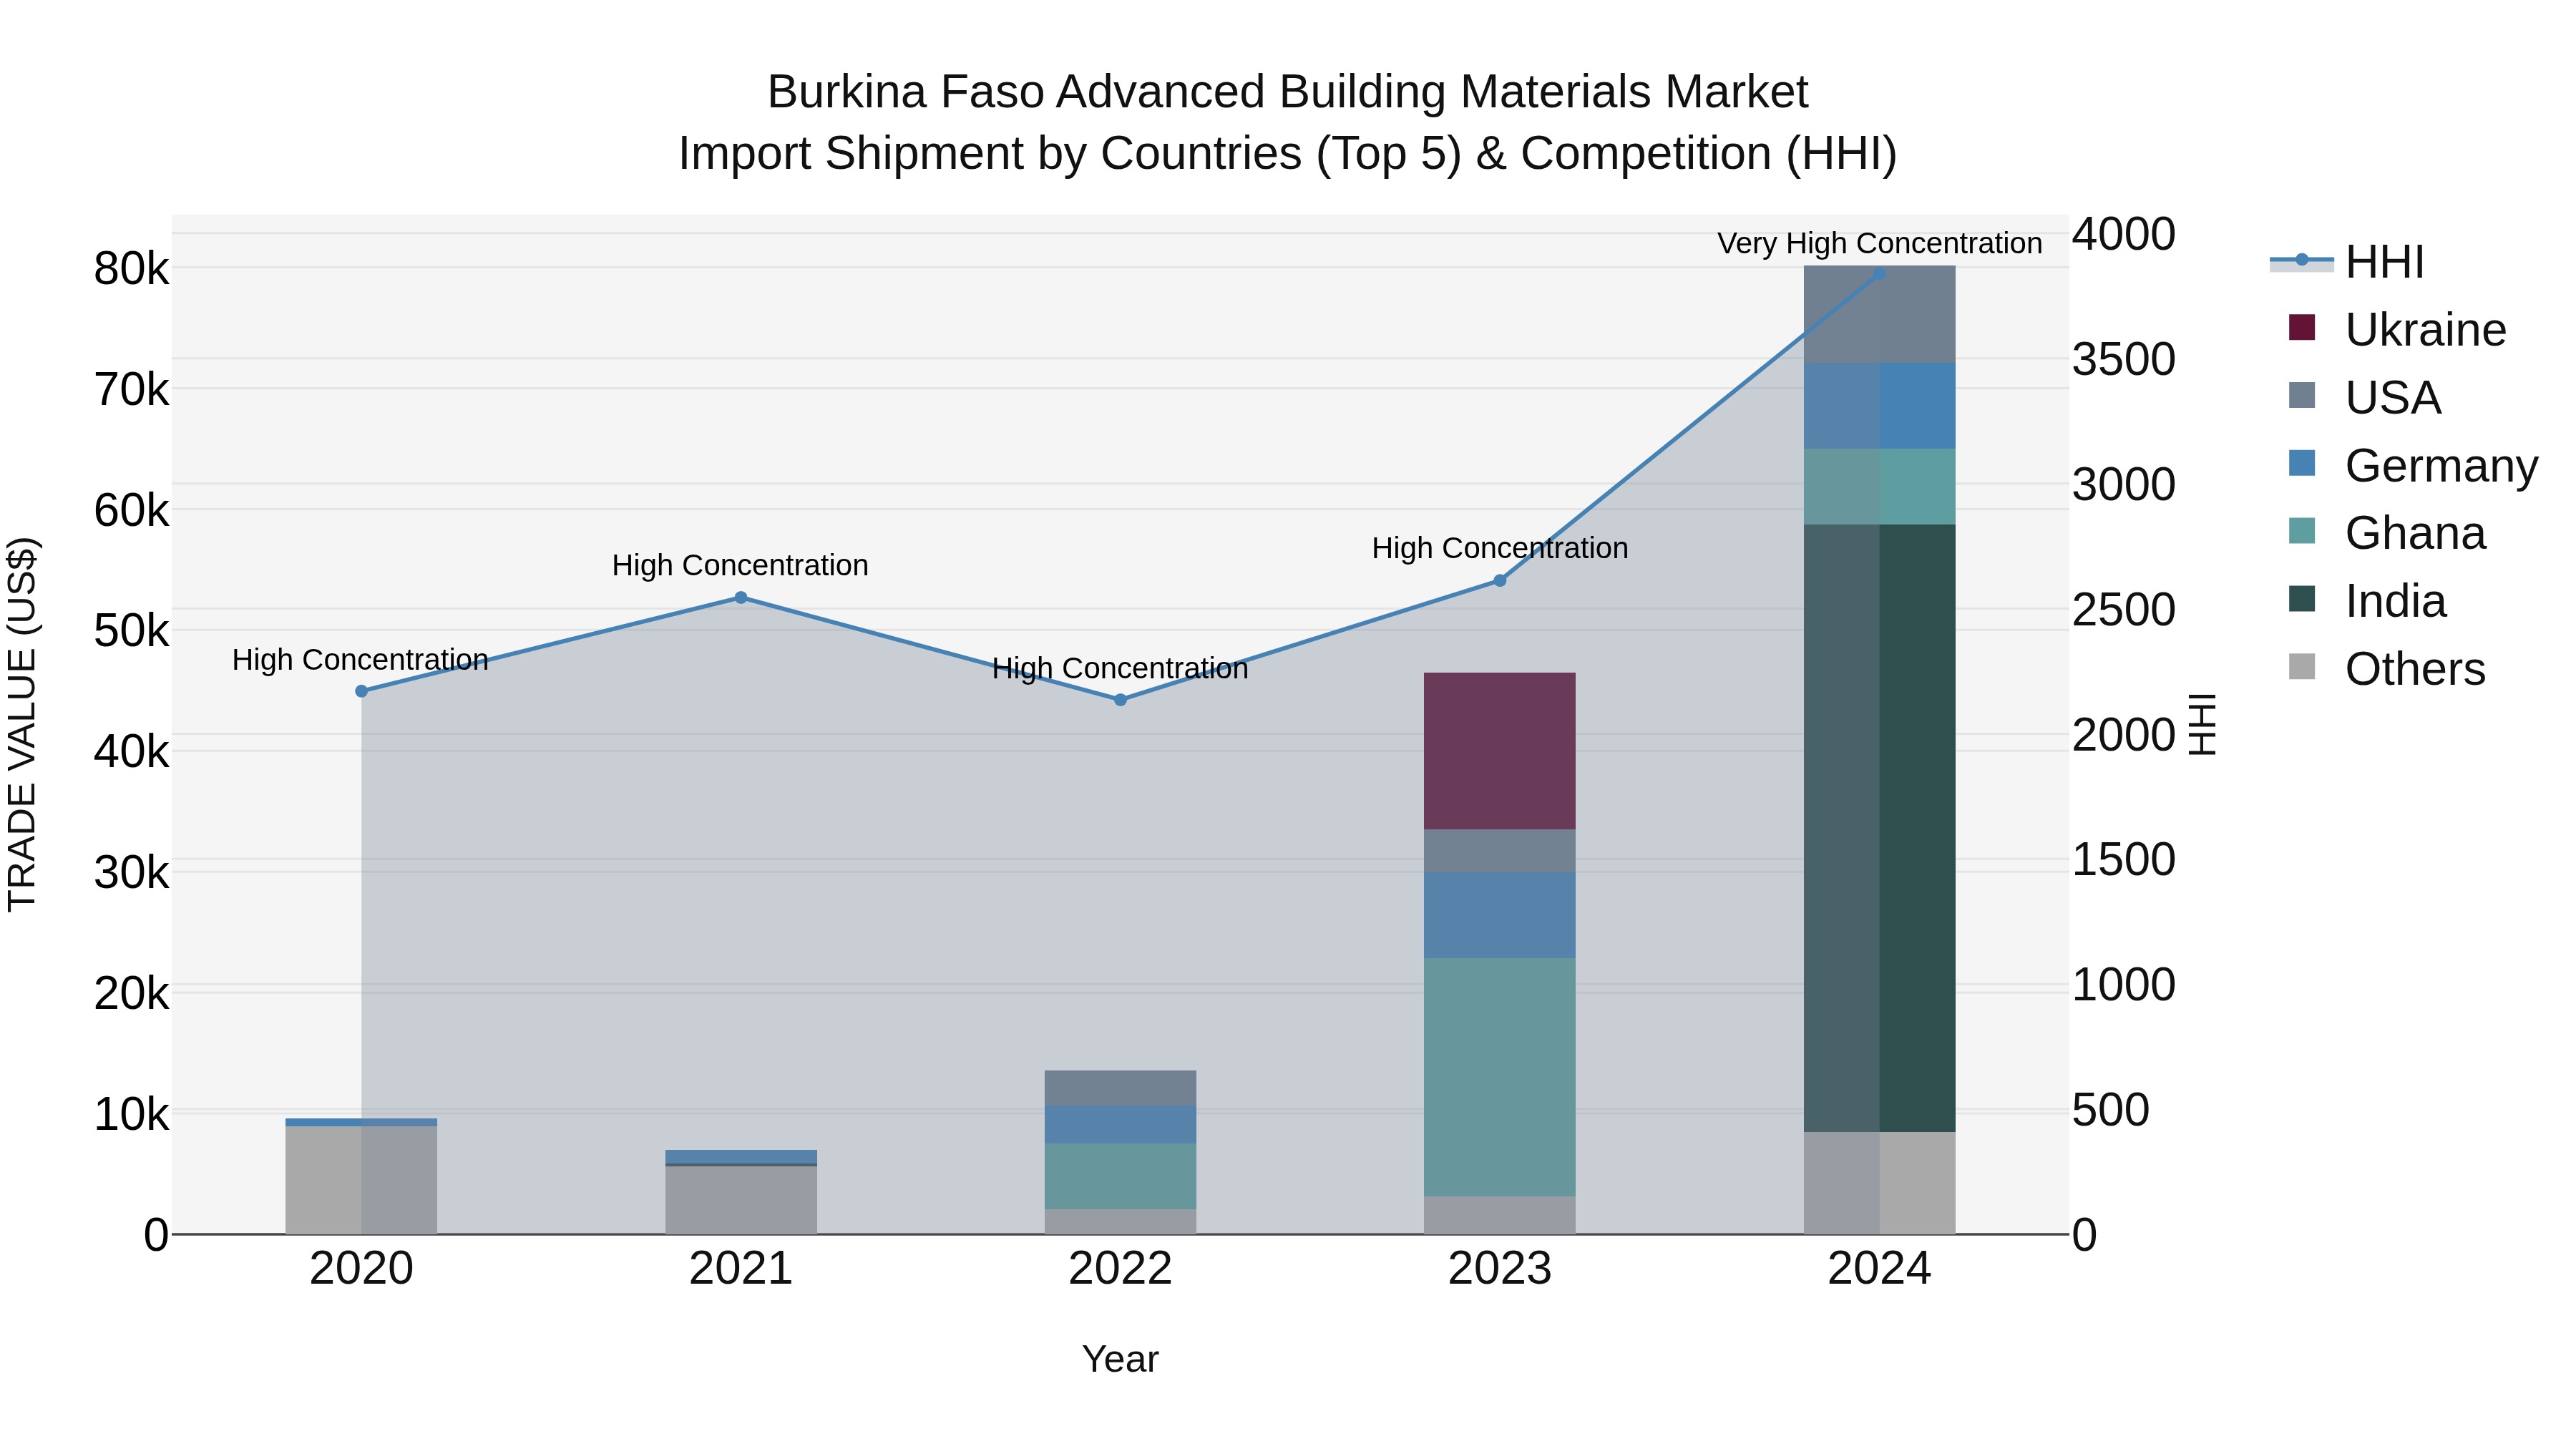Click the Import Shipment by Countries subtitle line
Image resolution: width=2576 pixels, height=1449 pixels.
[x=1288, y=154]
